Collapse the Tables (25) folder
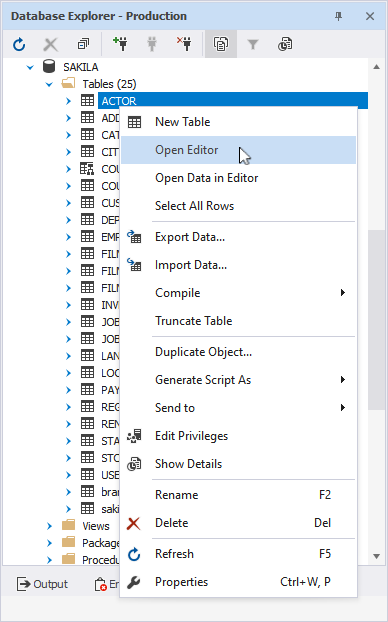Image resolution: width=388 pixels, height=622 pixels. pos(49,84)
